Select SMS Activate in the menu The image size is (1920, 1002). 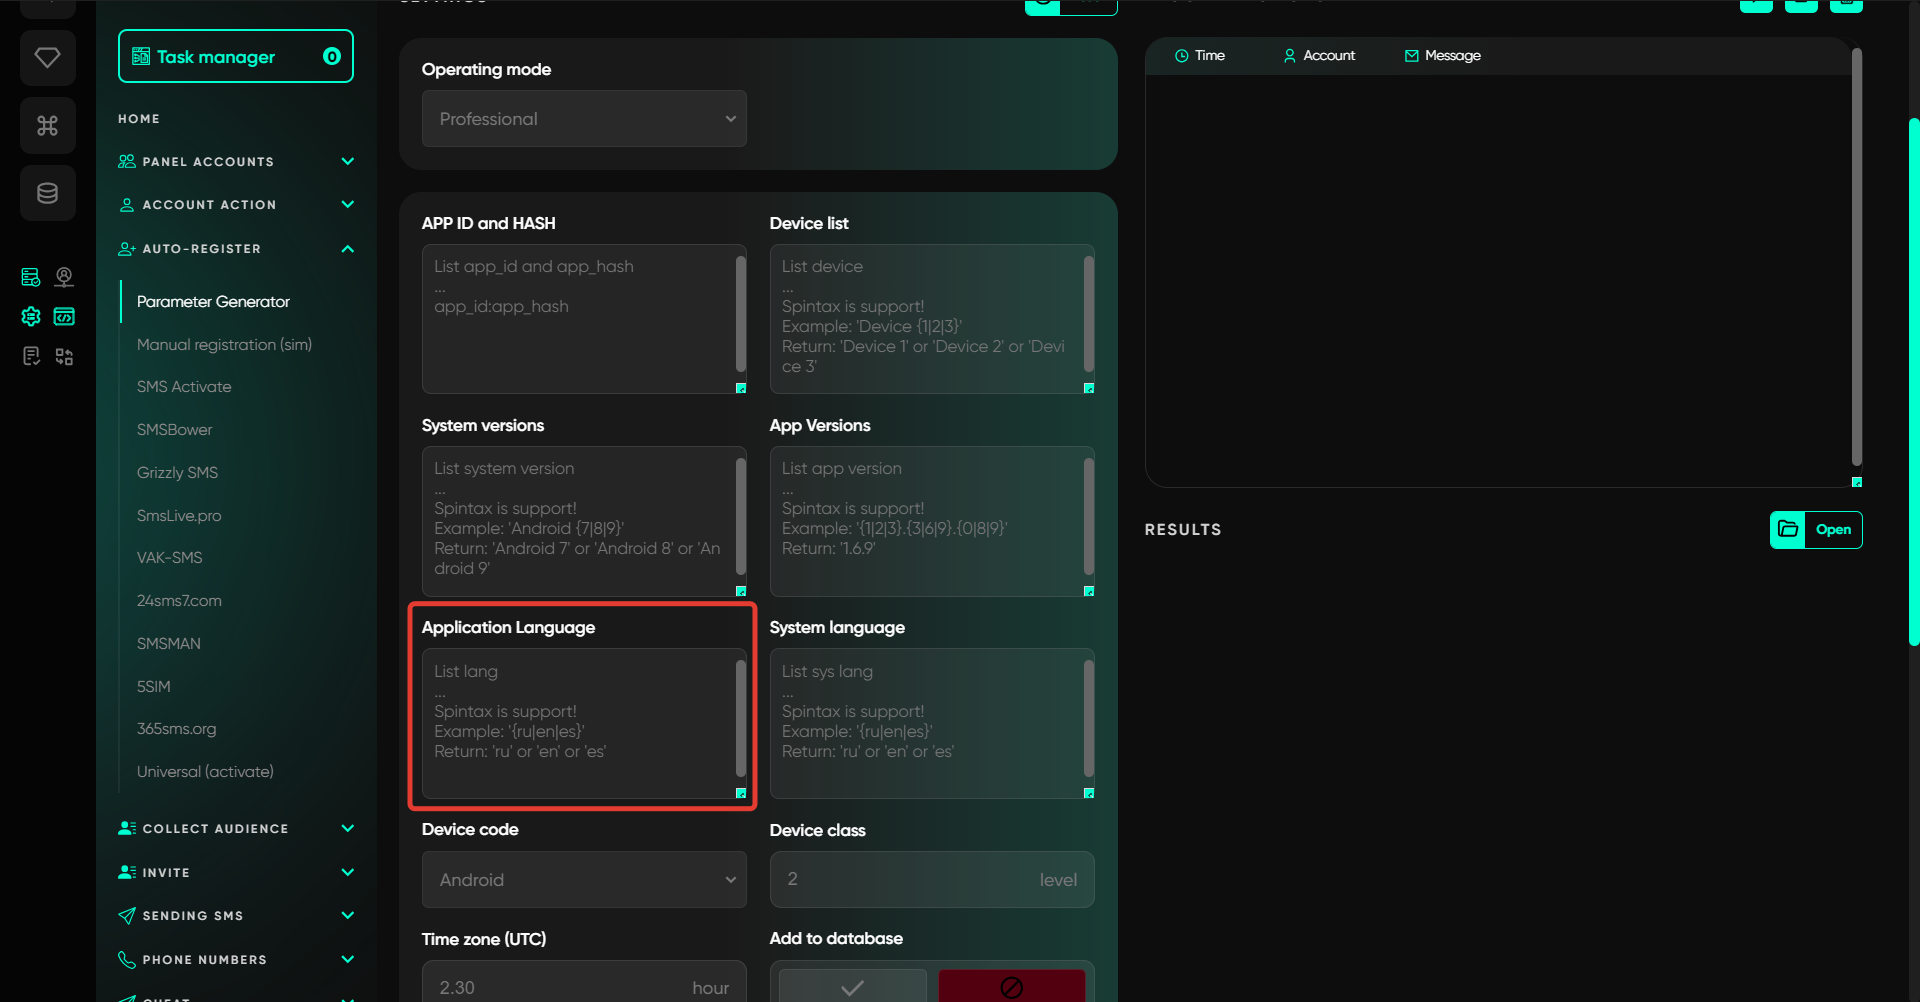[184, 387]
